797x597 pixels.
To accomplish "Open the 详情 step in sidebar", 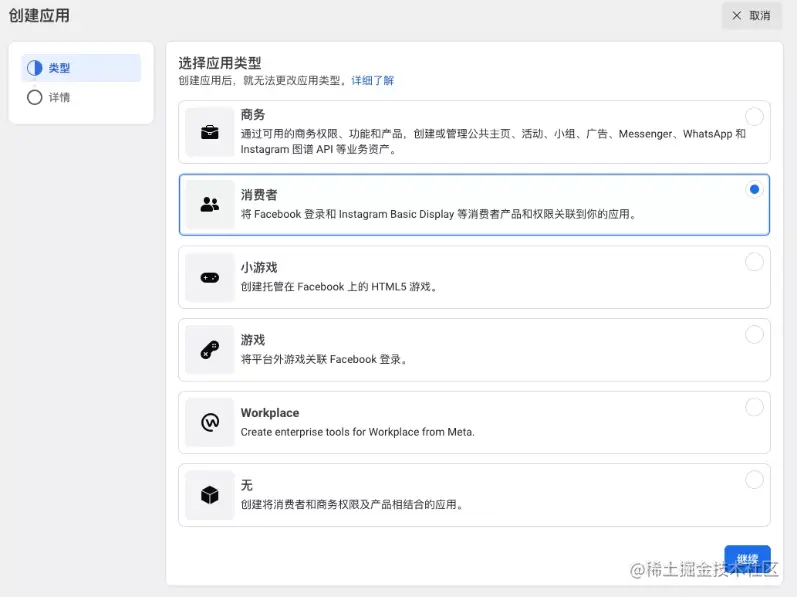I will point(81,97).
